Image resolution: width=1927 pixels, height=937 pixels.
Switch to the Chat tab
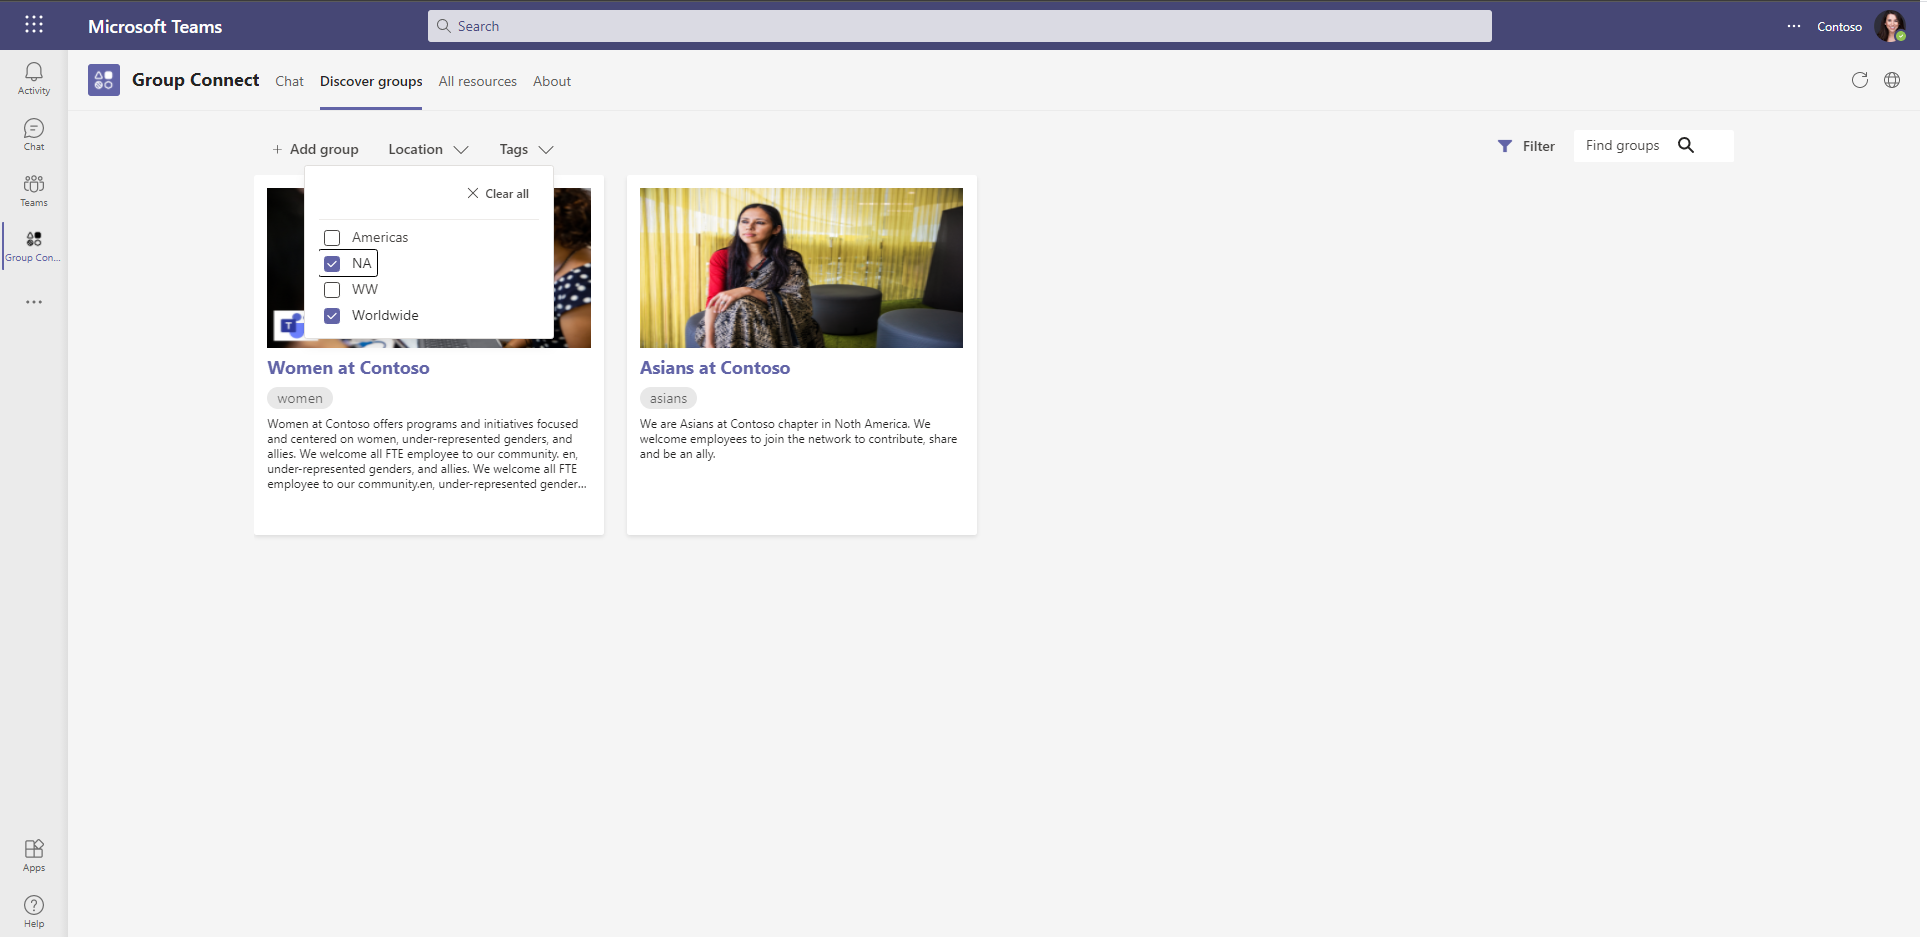coord(289,81)
